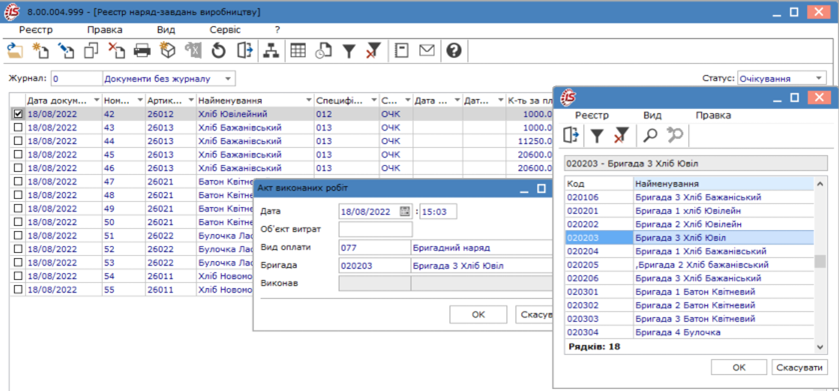Image resolution: width=839 pixels, height=391 pixels.
Task: Click the edit document pencil icon
Action: [x=66, y=51]
